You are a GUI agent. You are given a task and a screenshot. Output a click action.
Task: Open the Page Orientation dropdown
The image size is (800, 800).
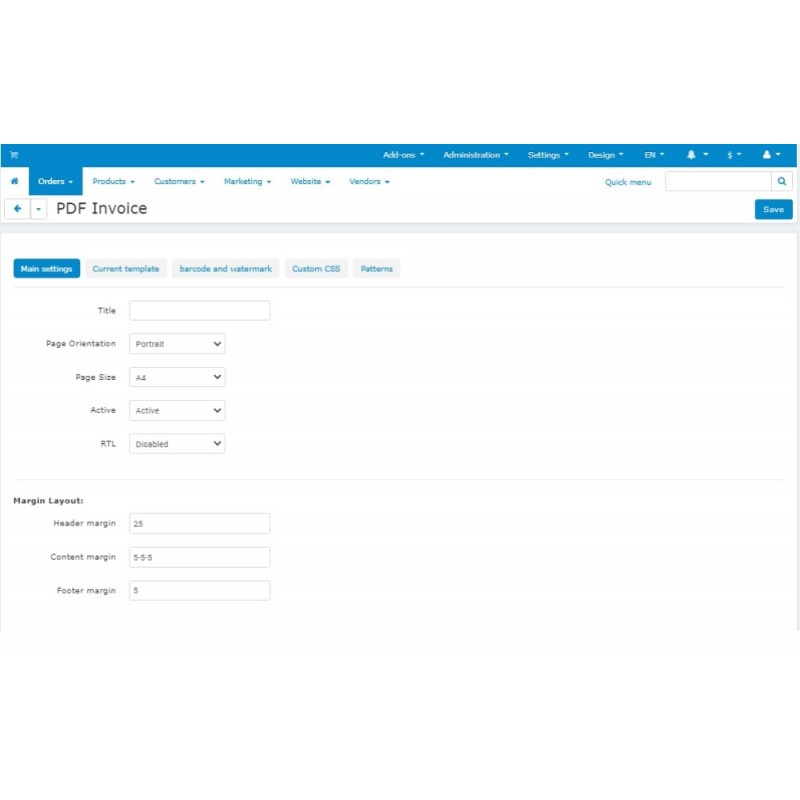pos(176,343)
